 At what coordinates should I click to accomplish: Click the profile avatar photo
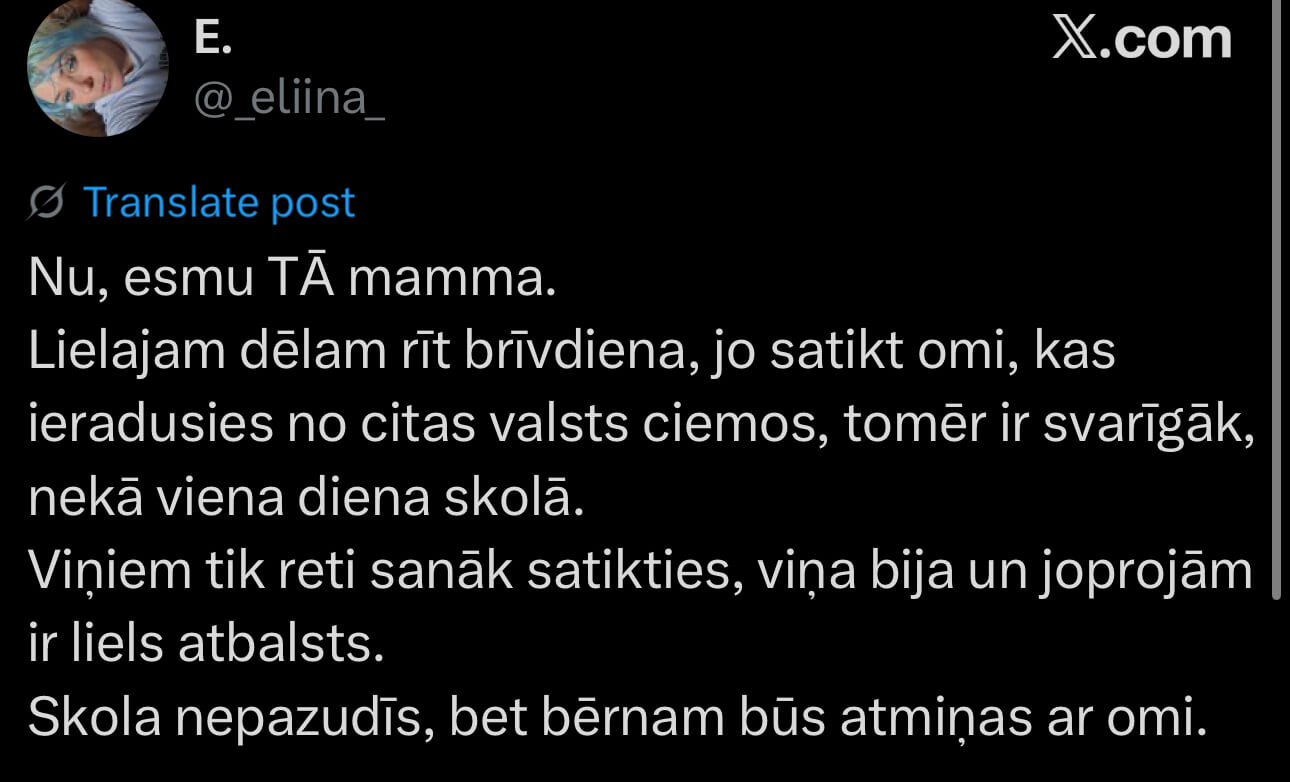(x=97, y=68)
